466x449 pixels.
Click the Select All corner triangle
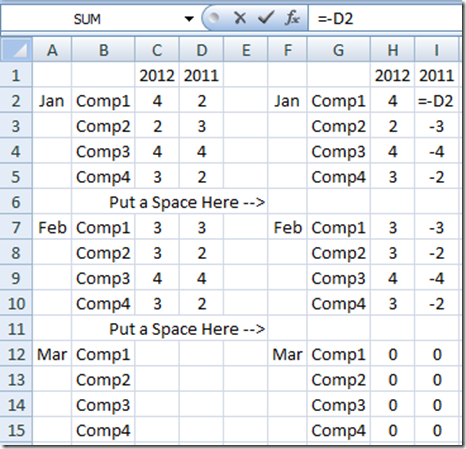[16, 50]
